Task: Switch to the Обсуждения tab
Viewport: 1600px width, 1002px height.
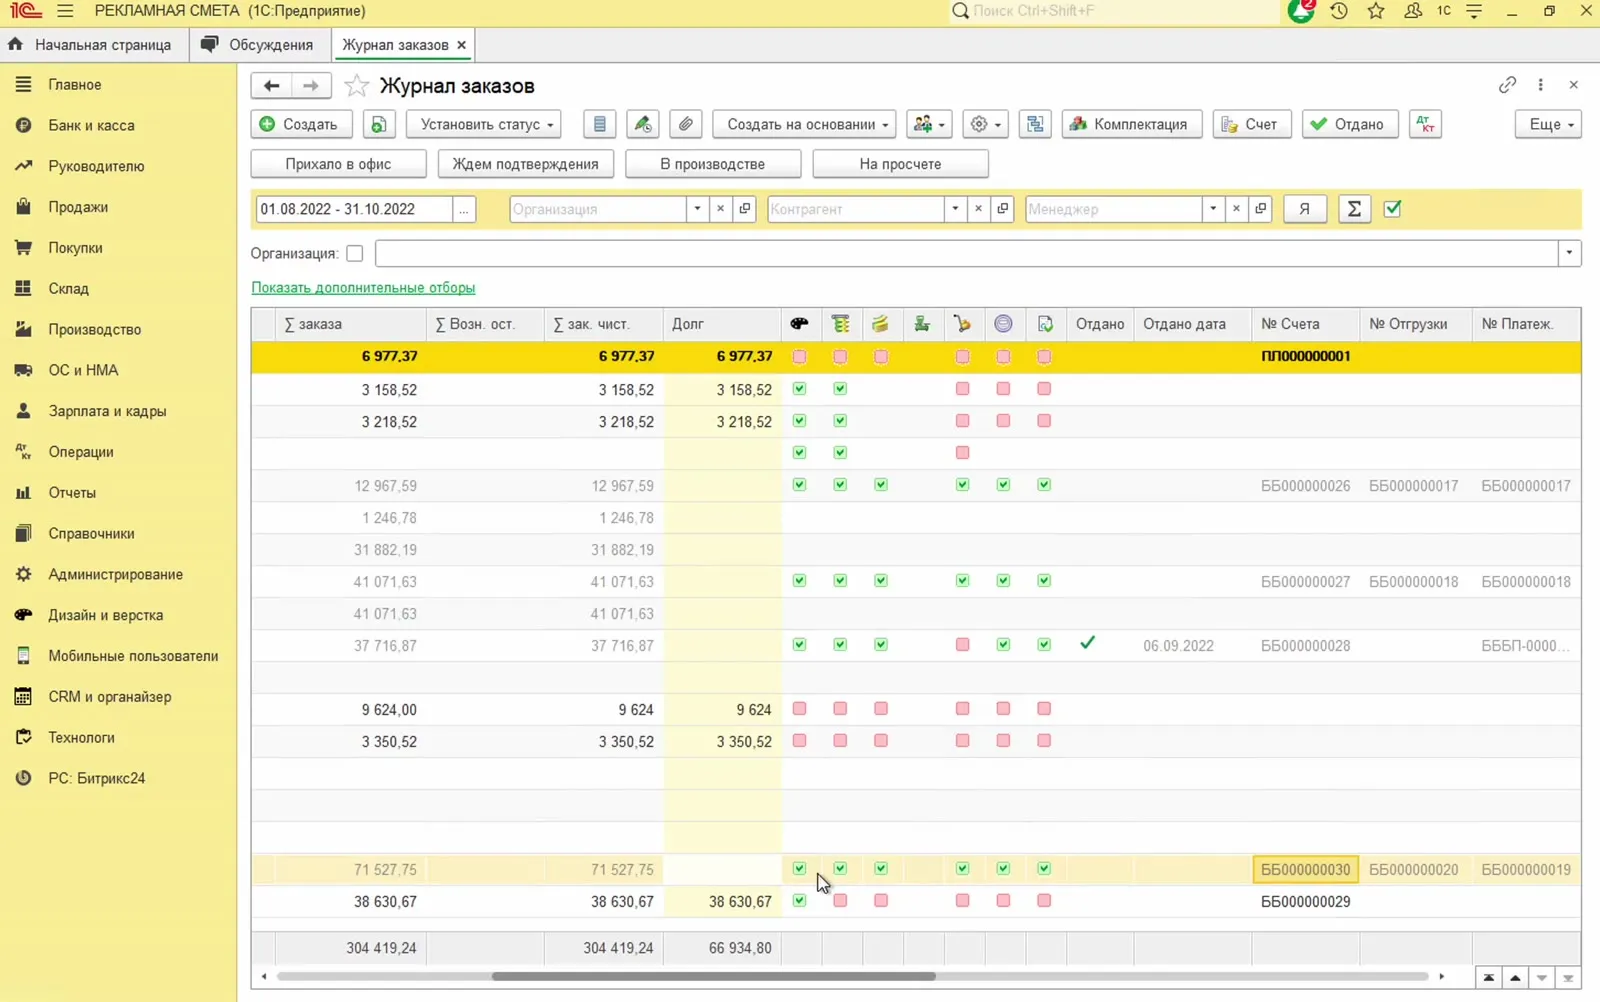Action: pyautogui.click(x=258, y=45)
